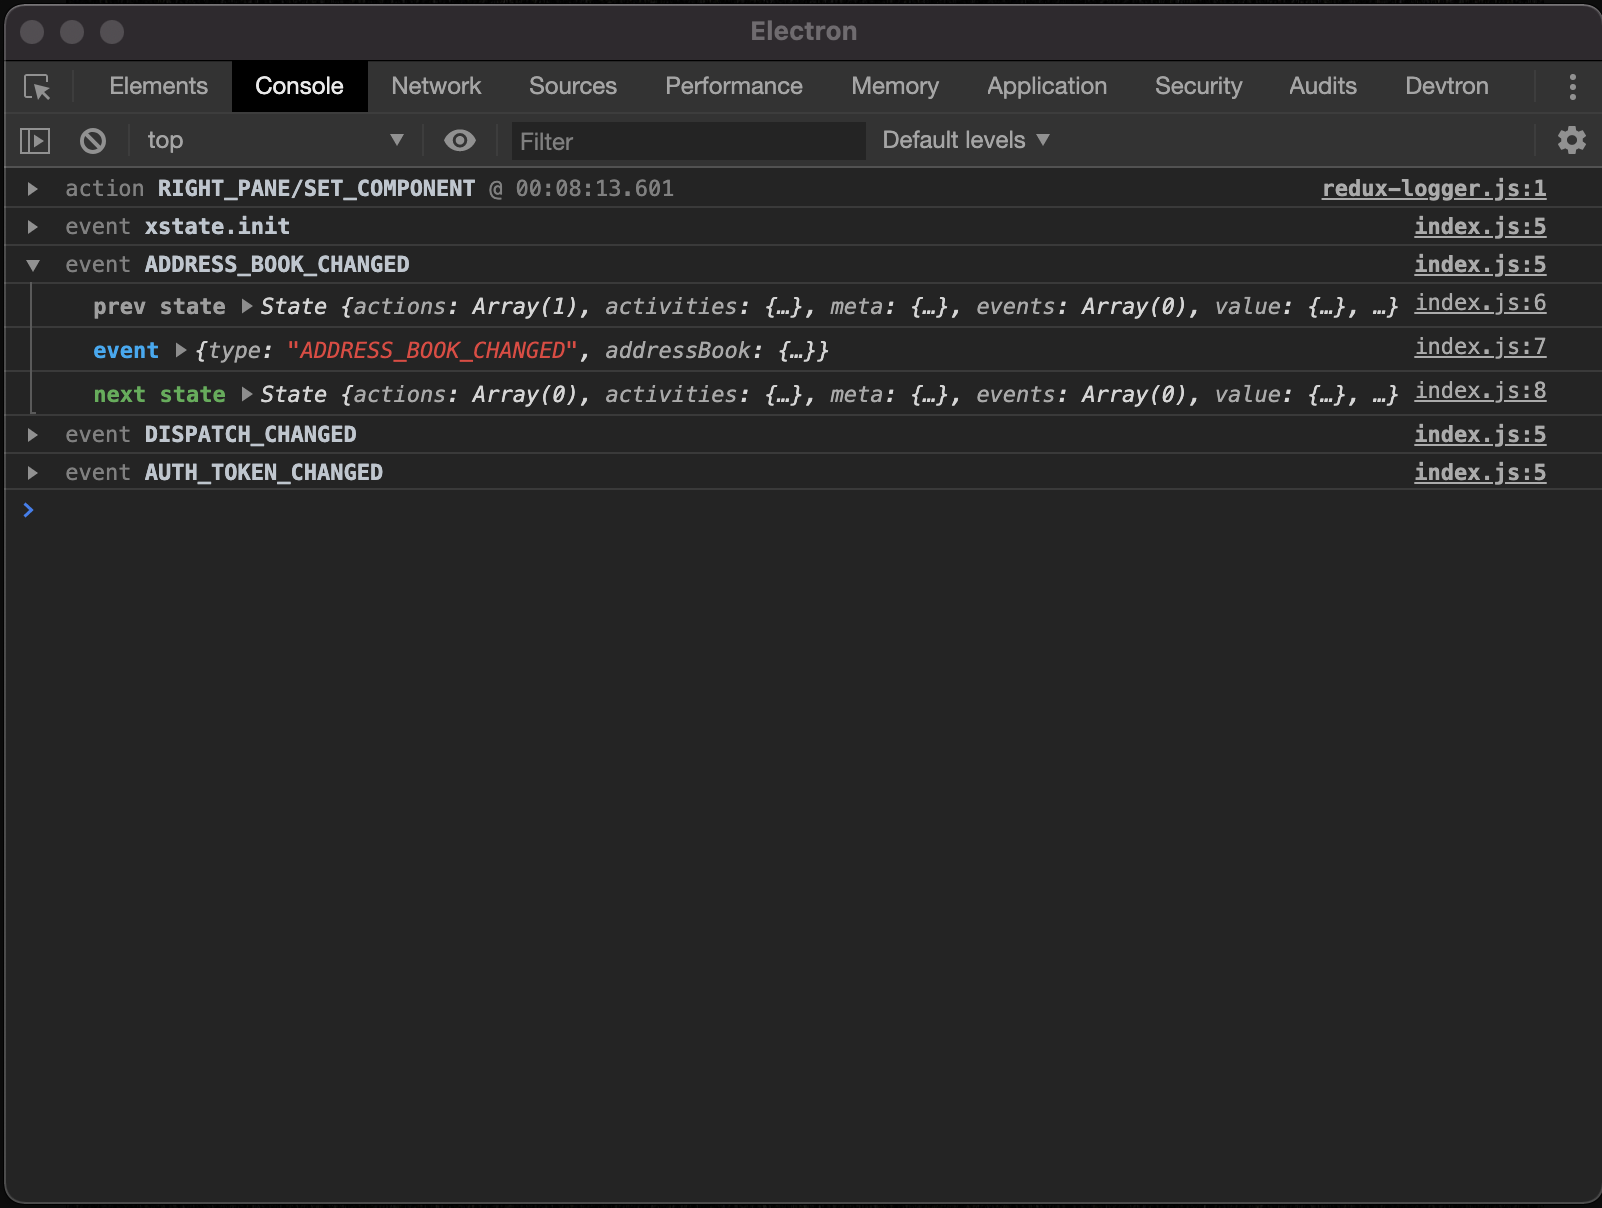Image resolution: width=1602 pixels, height=1208 pixels.
Task: Clear console with the ban icon
Action: tap(93, 141)
